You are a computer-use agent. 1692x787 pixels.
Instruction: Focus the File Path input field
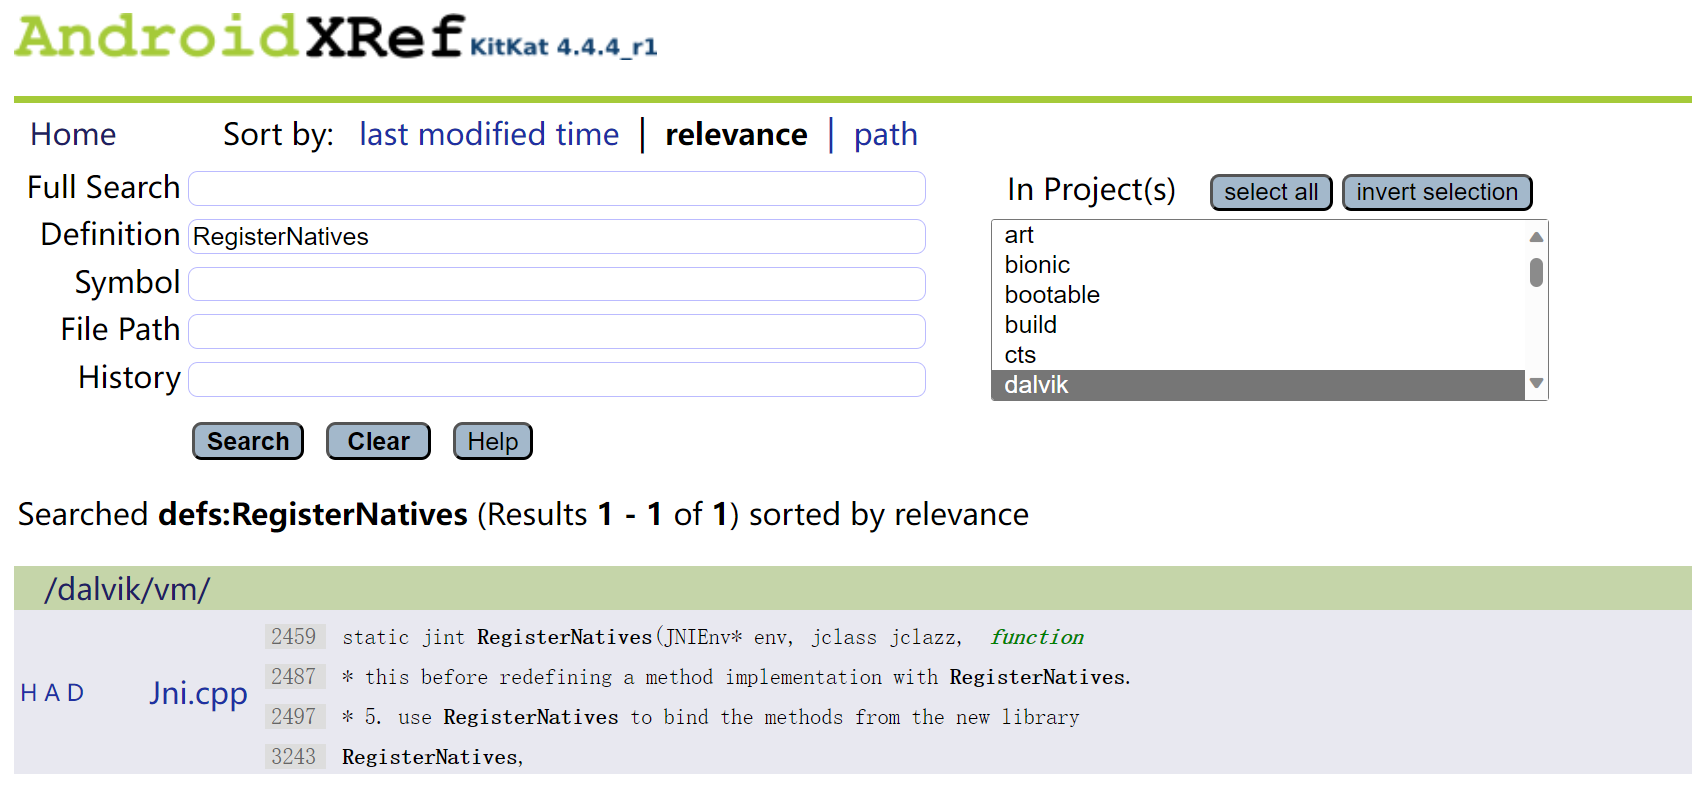click(x=557, y=331)
